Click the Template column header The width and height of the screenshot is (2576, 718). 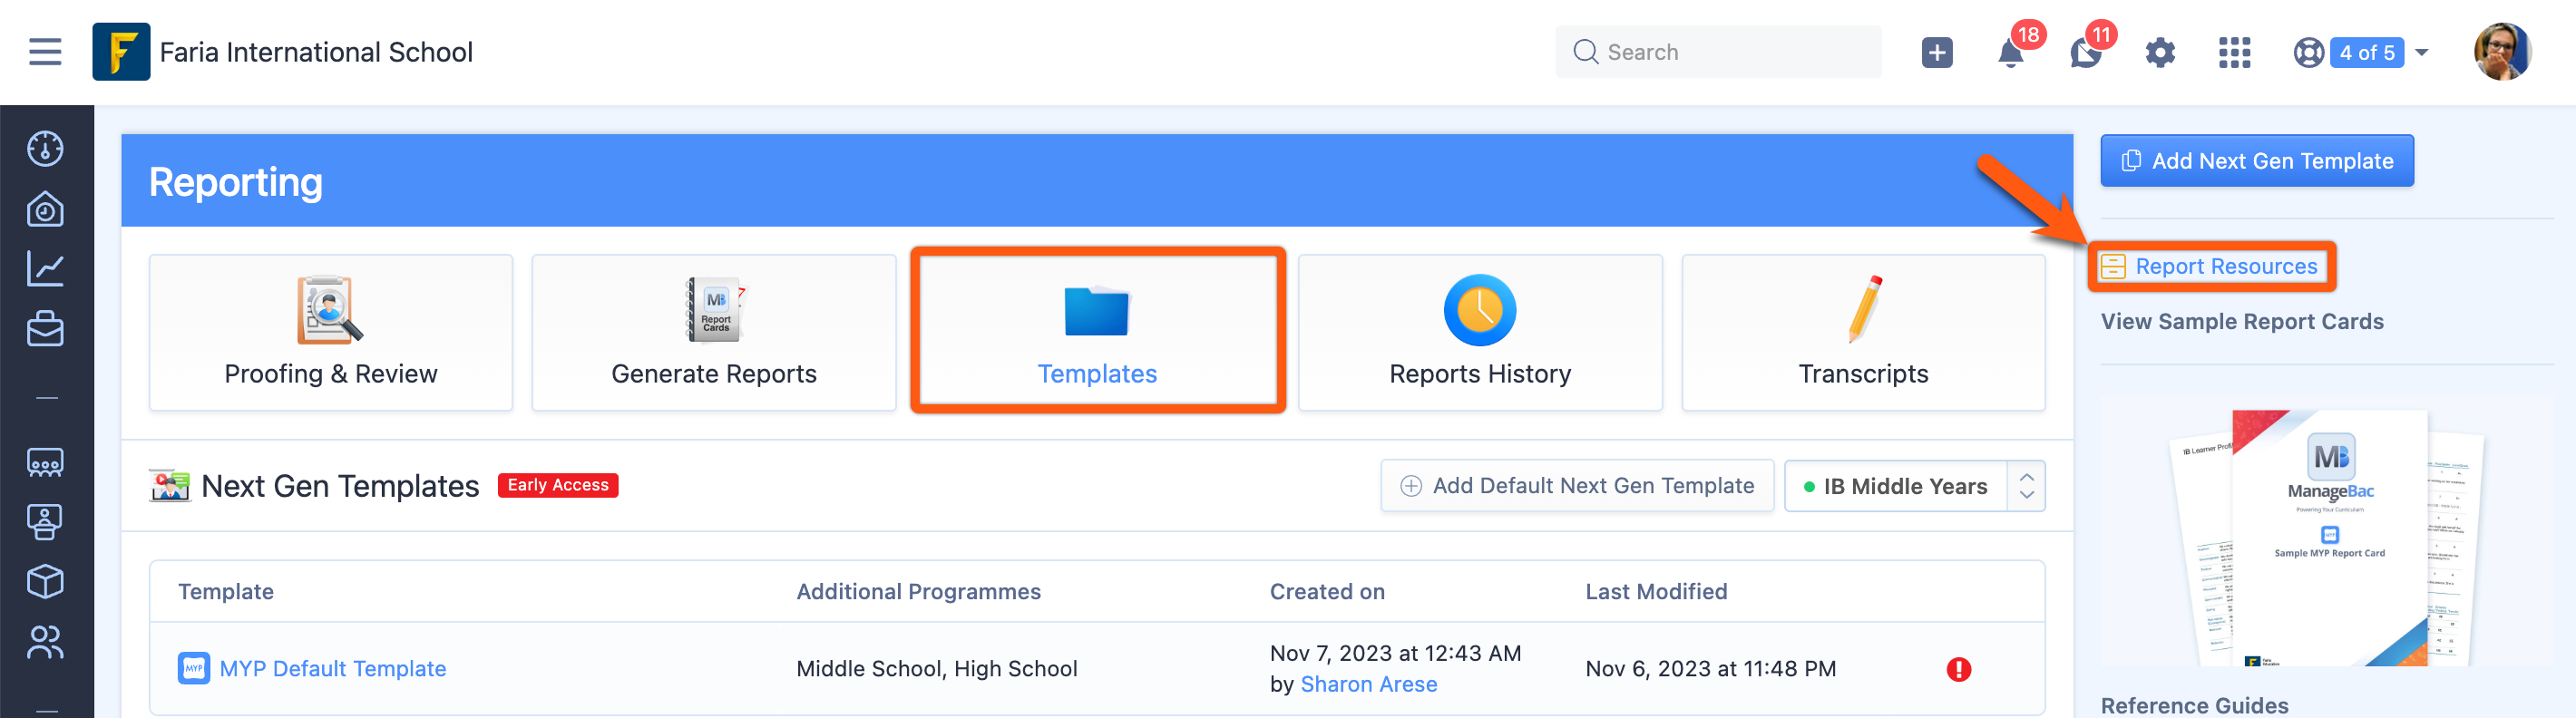(226, 591)
